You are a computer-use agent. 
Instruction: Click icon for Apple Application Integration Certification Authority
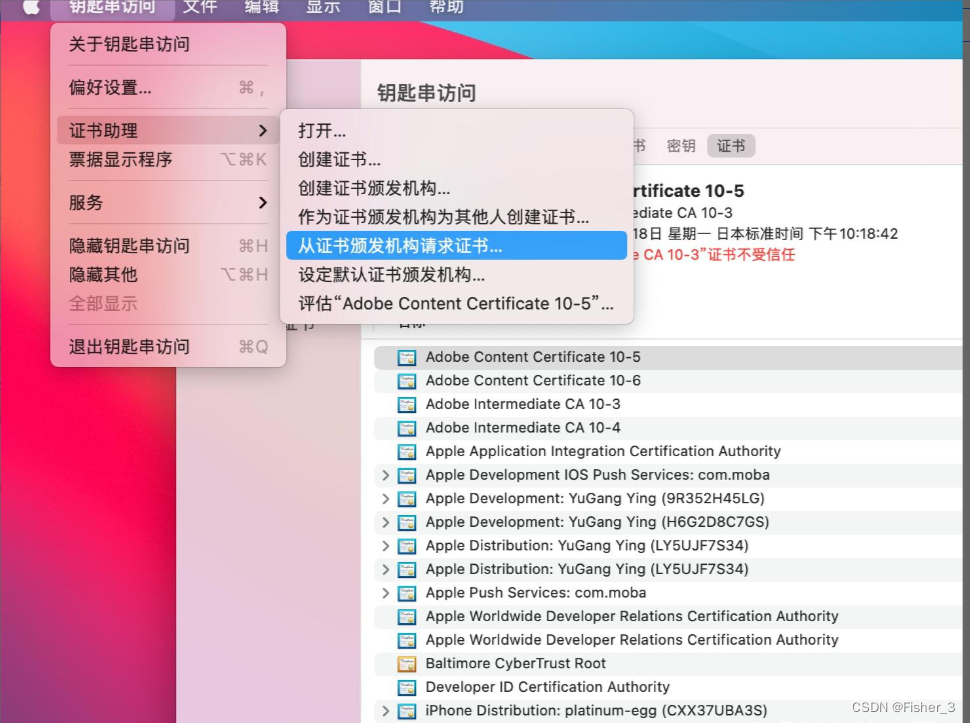pyautogui.click(x=406, y=451)
